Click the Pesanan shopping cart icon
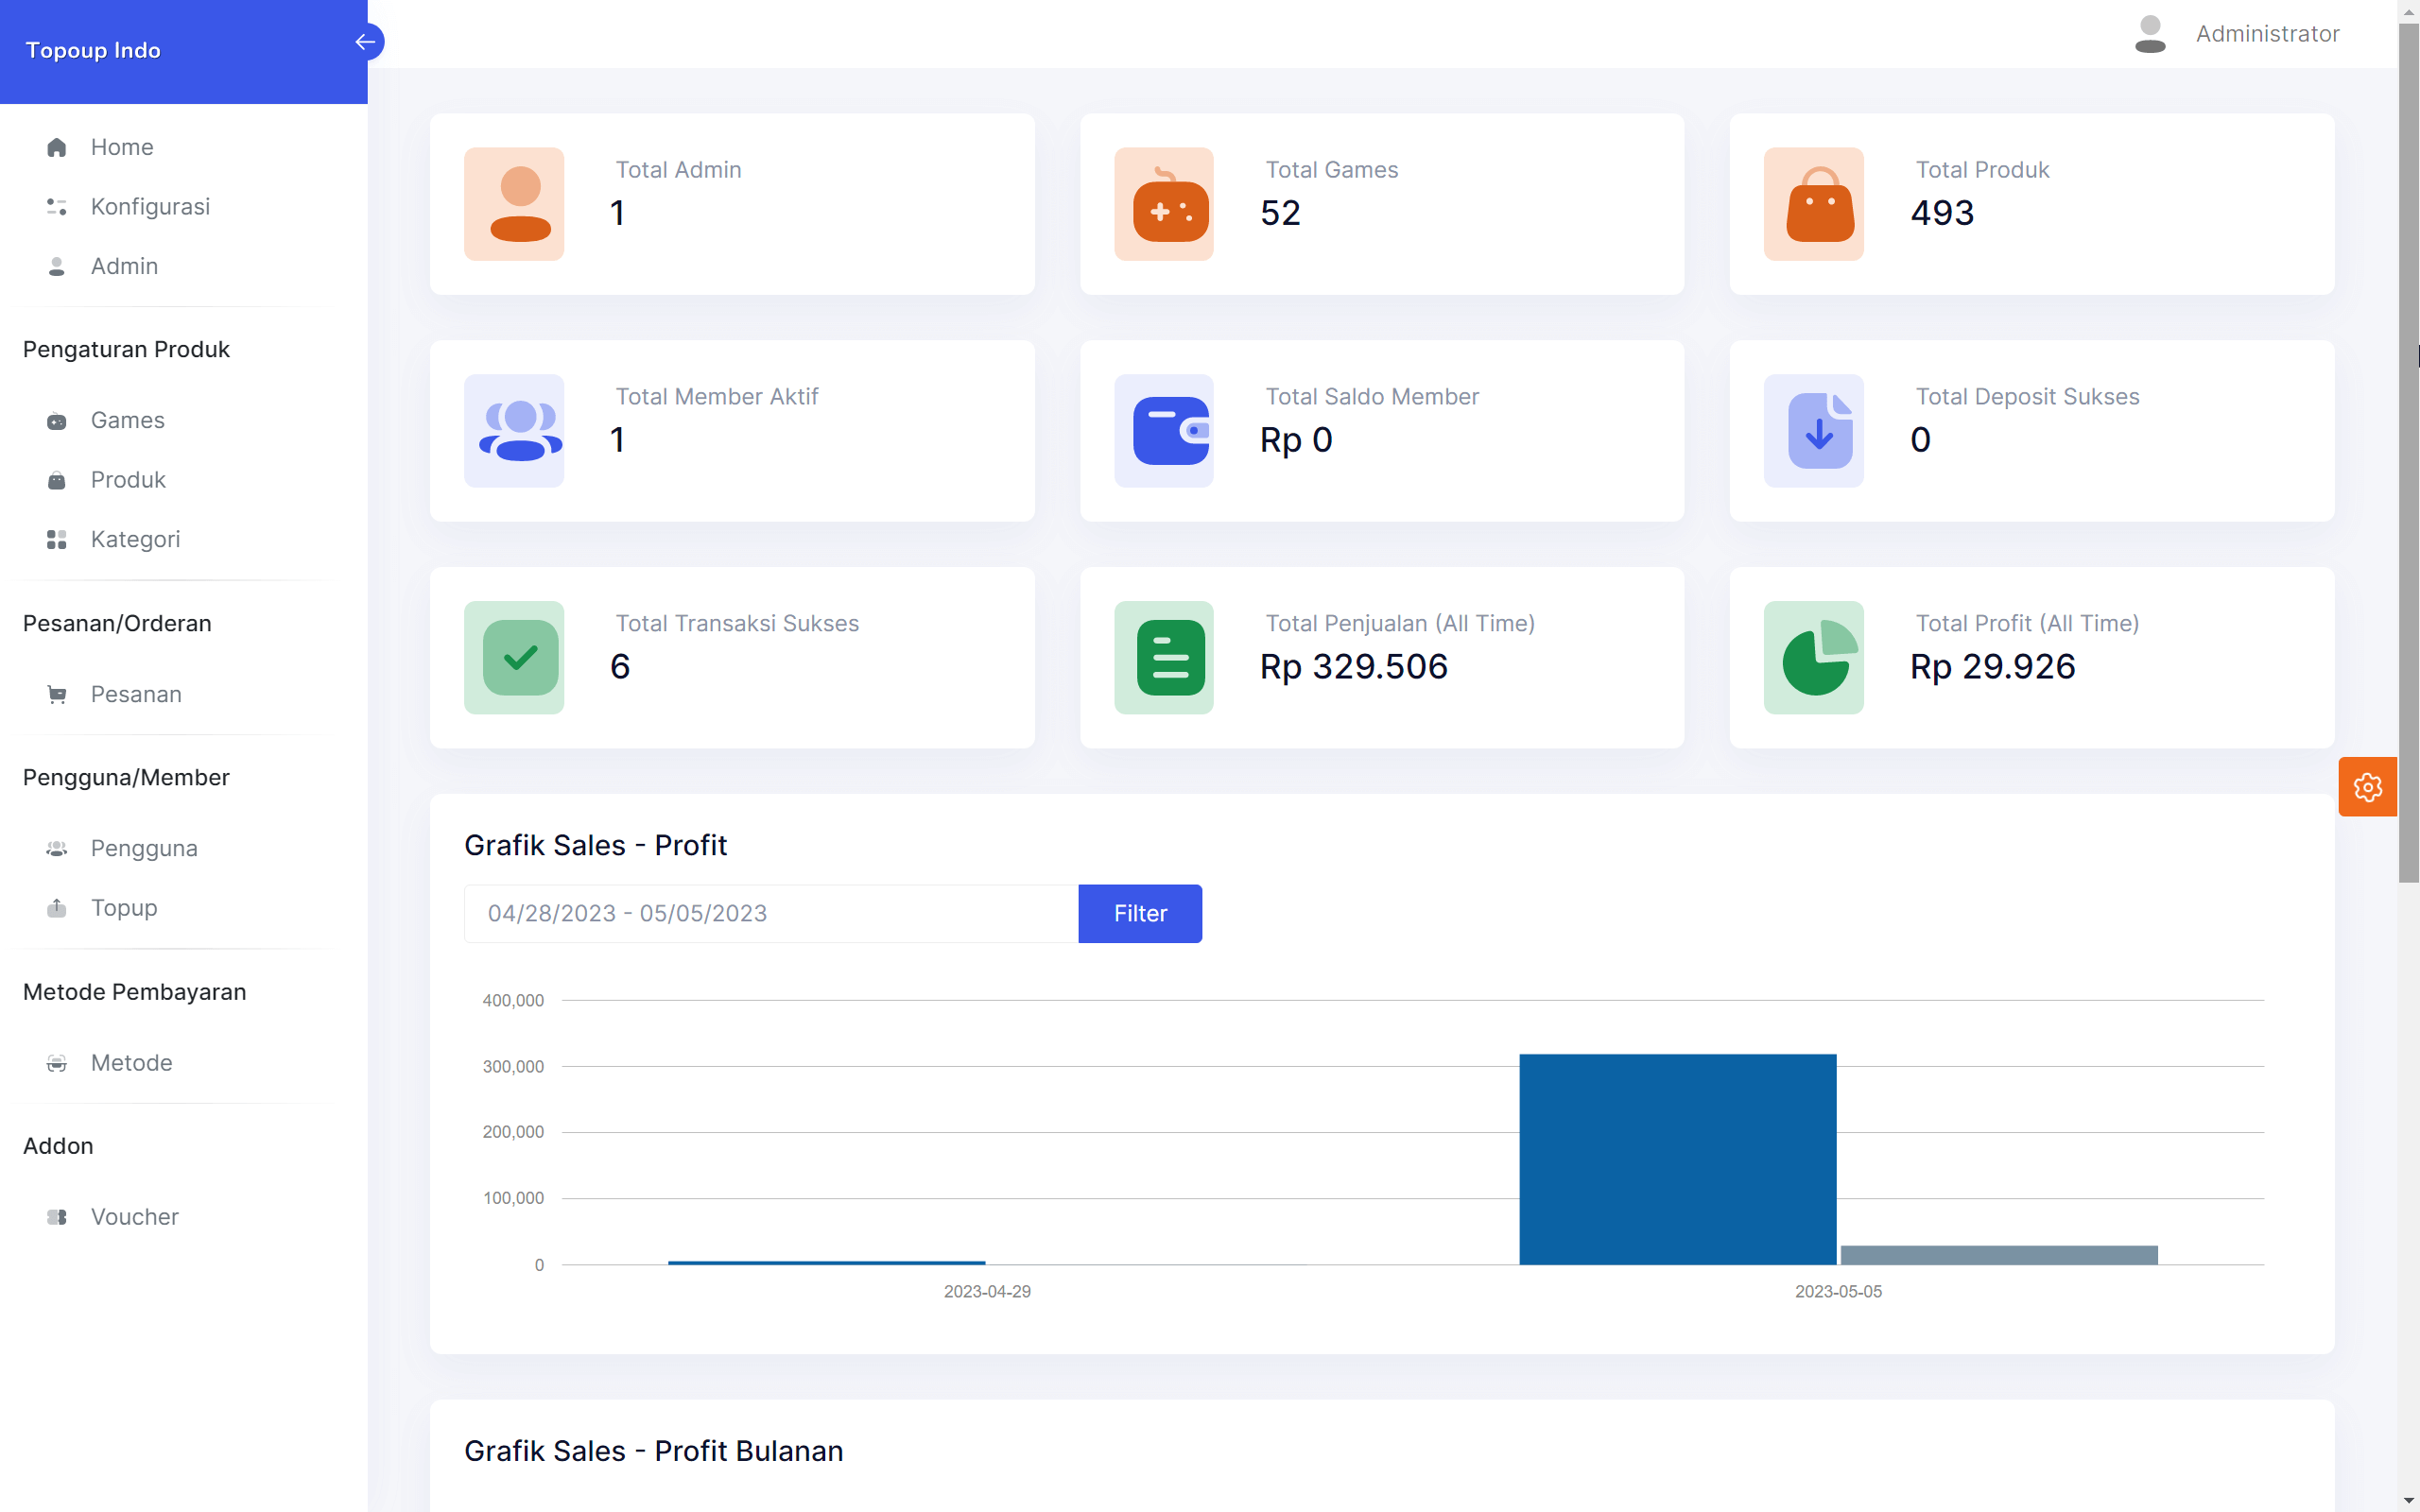This screenshot has width=2420, height=1512. (x=56, y=694)
